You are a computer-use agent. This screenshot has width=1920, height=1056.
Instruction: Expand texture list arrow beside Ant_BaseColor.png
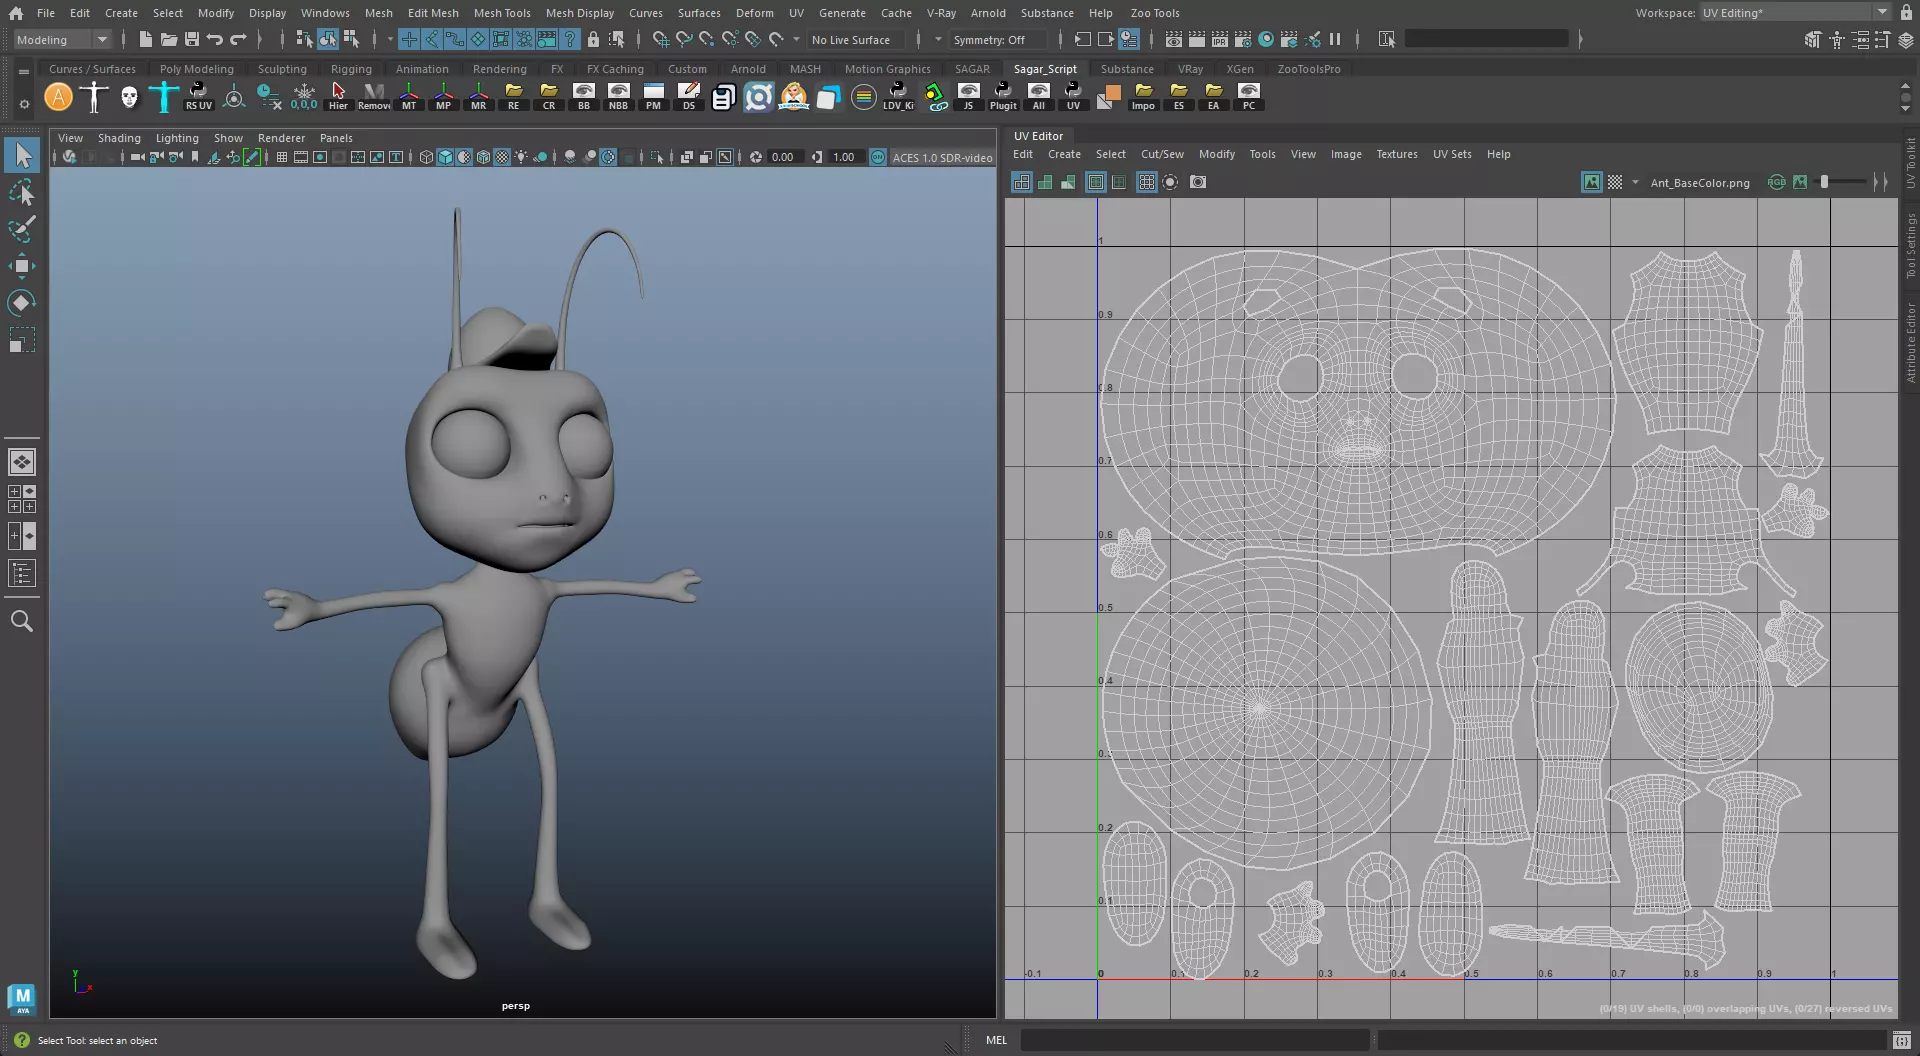click(x=1635, y=182)
